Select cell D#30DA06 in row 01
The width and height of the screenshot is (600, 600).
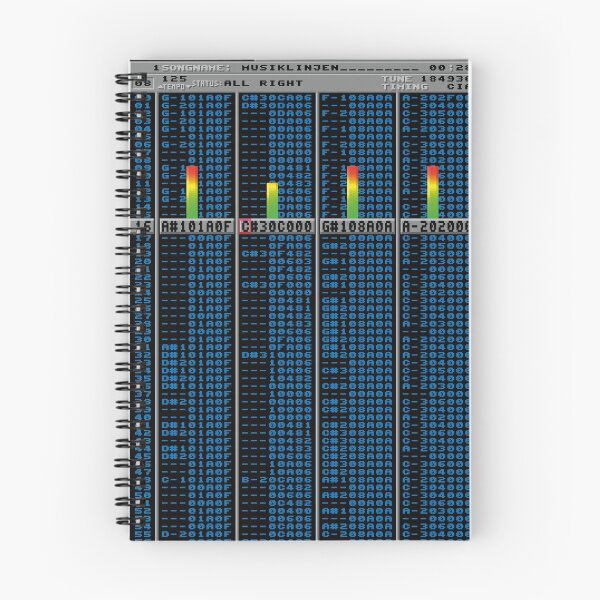[x=277, y=106]
